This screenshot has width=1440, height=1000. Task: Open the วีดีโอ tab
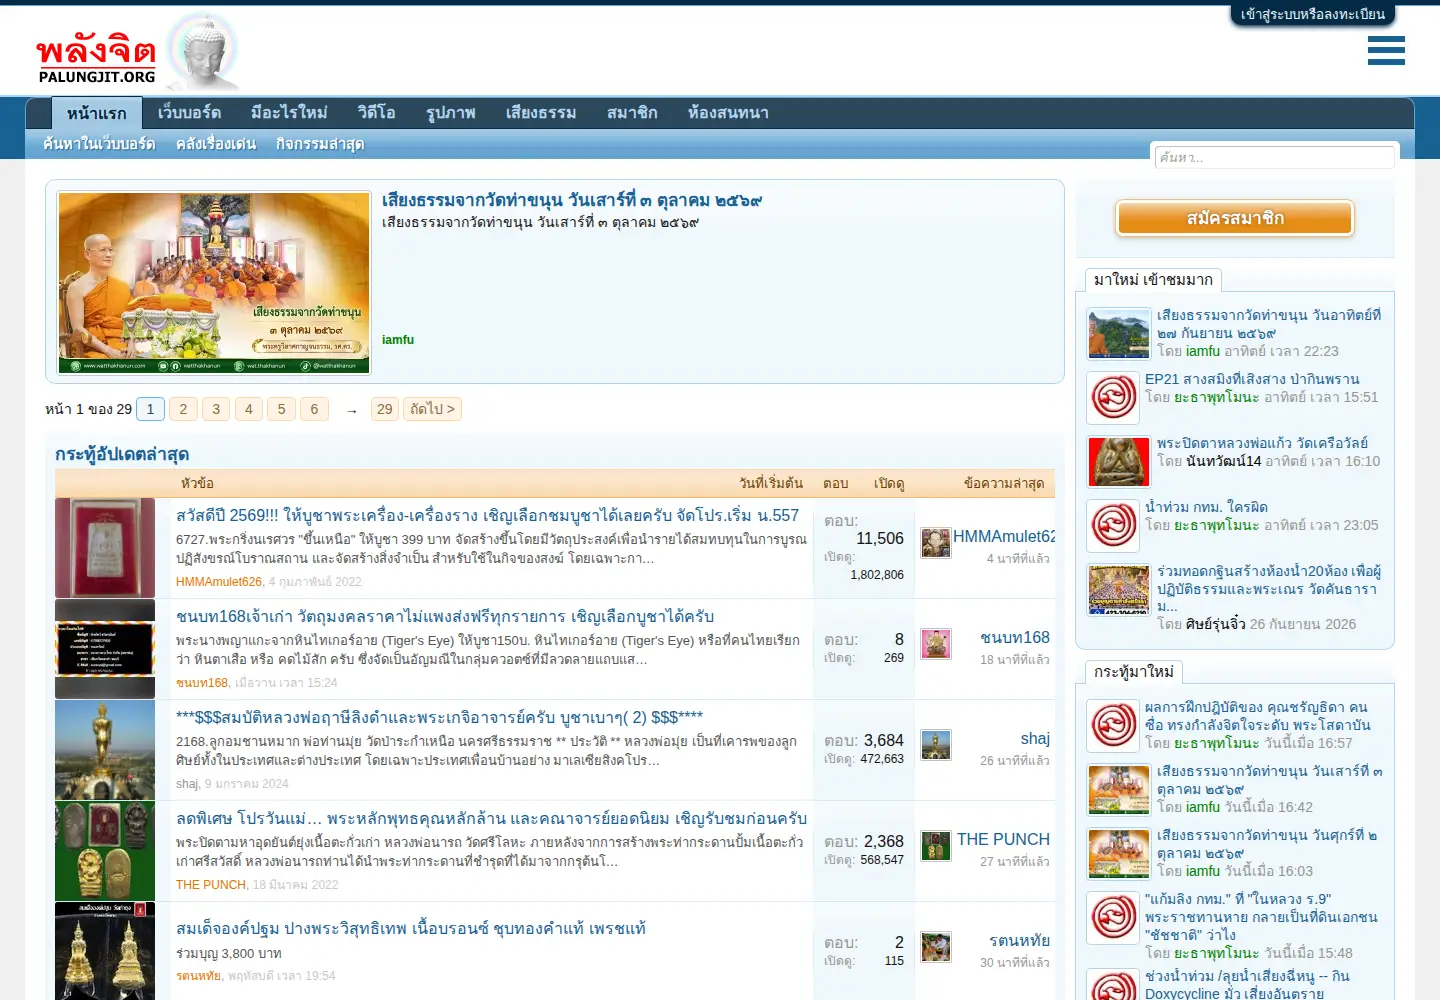377,113
